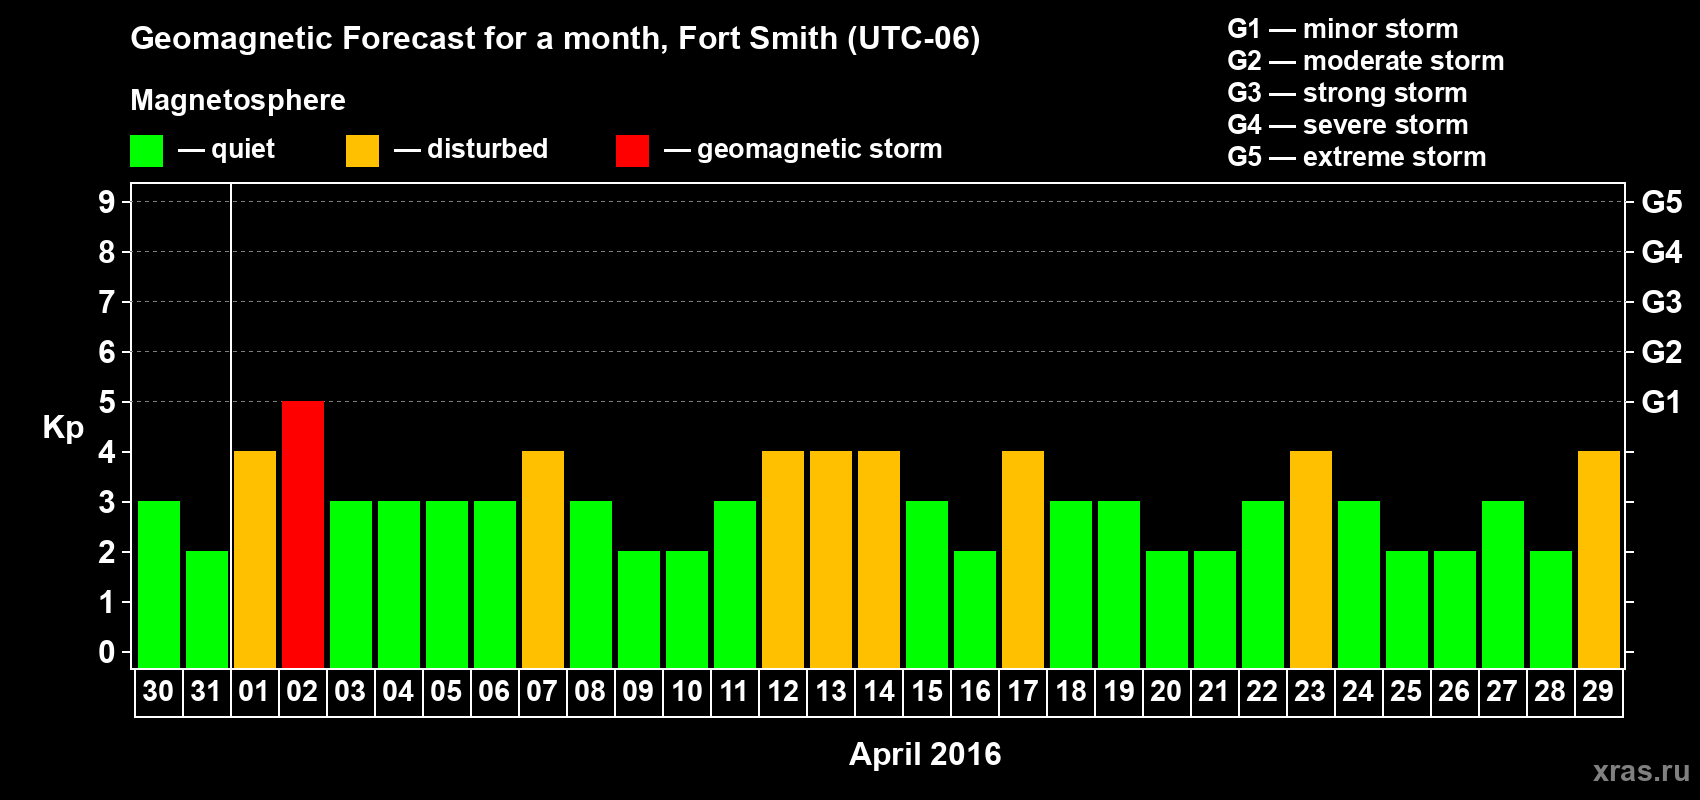
Task: Click the 'geomagnetic storm' legend text
Action: 819,150
